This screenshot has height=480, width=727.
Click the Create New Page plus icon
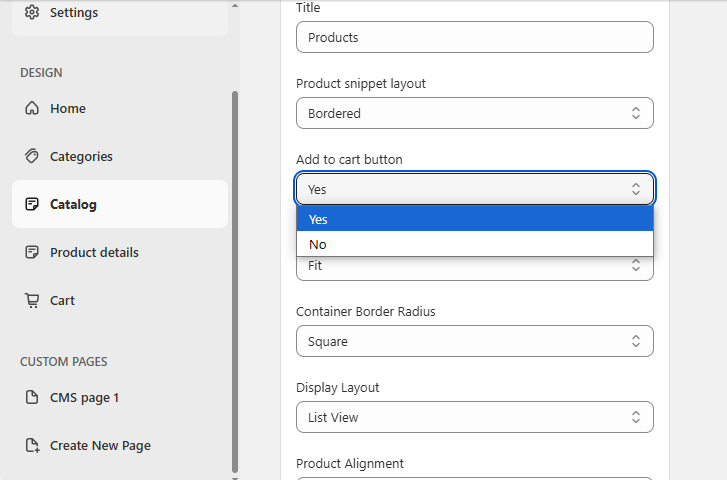(32, 445)
